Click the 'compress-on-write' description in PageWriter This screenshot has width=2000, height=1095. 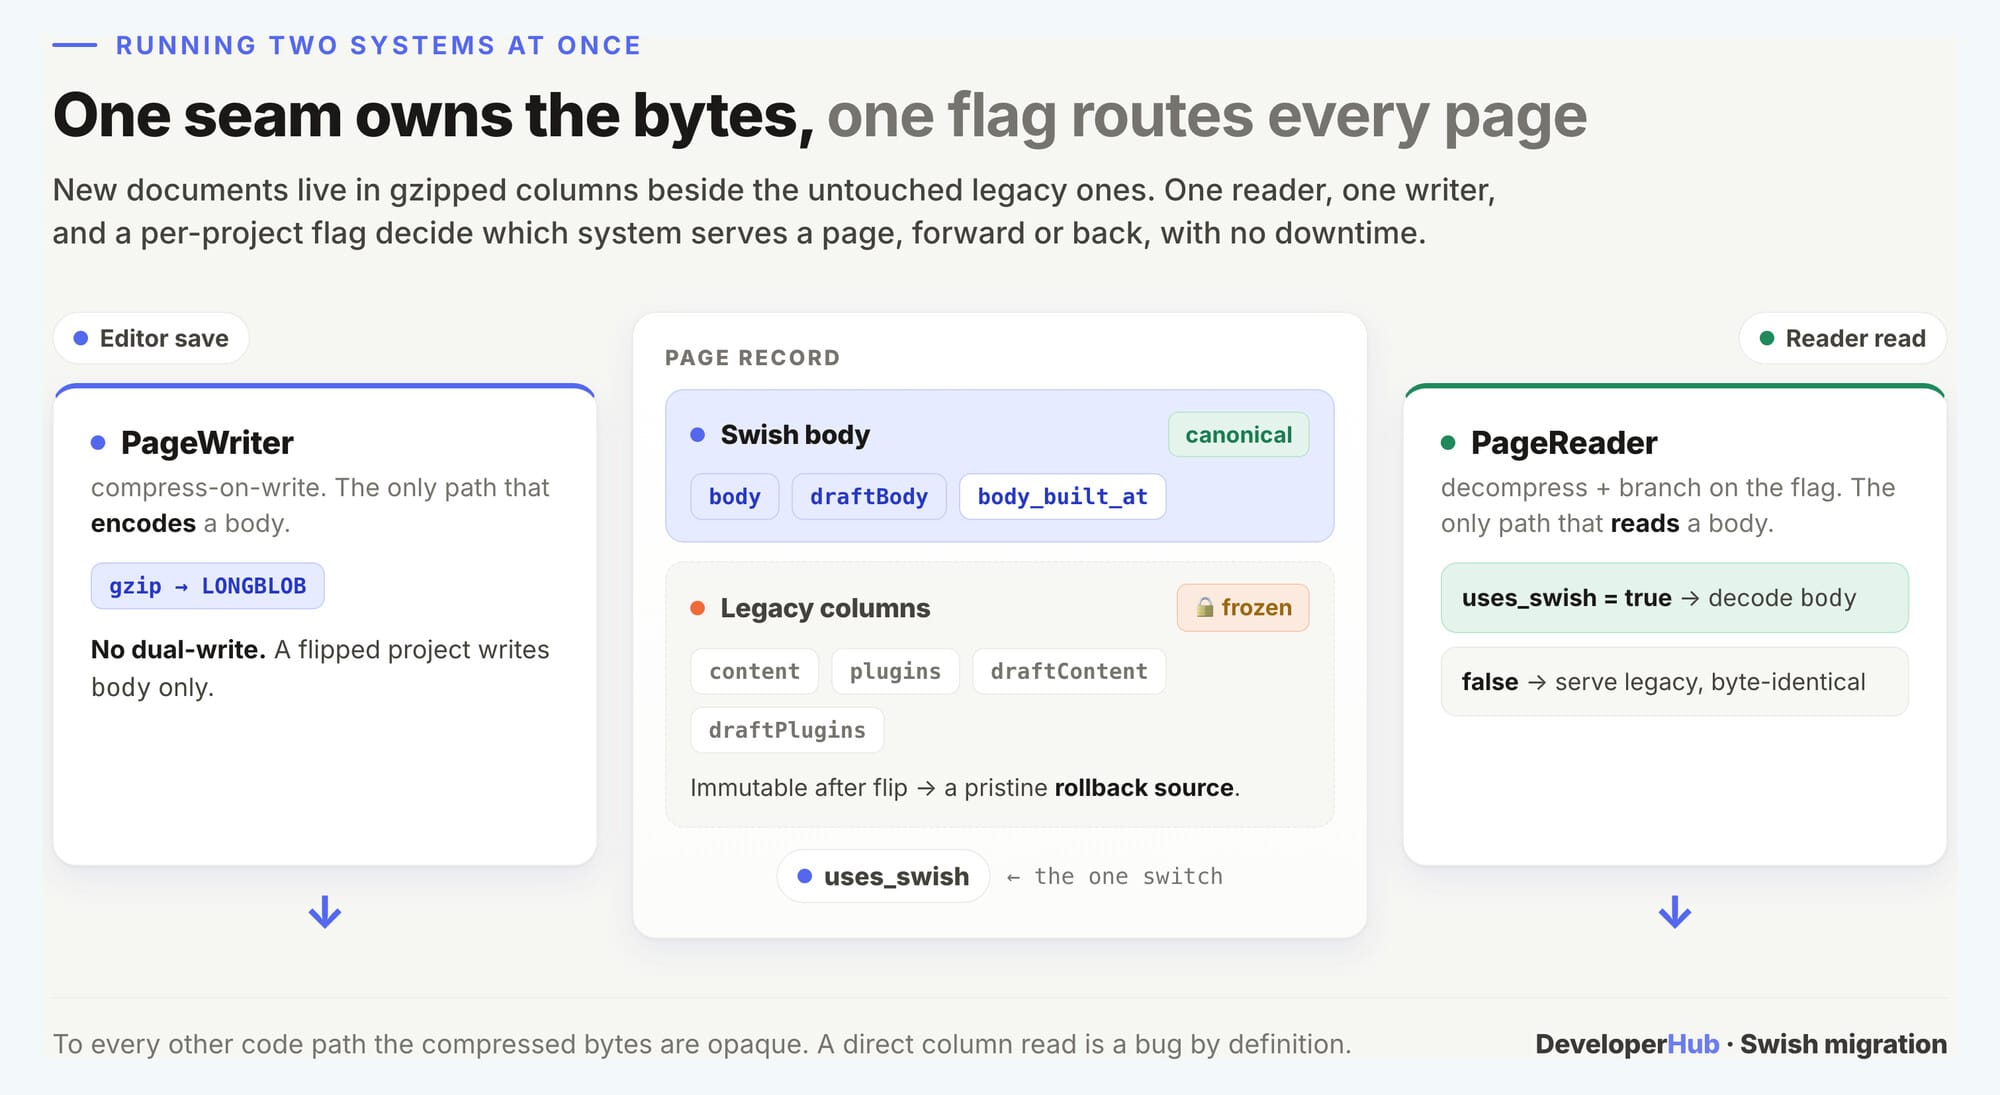(x=320, y=506)
